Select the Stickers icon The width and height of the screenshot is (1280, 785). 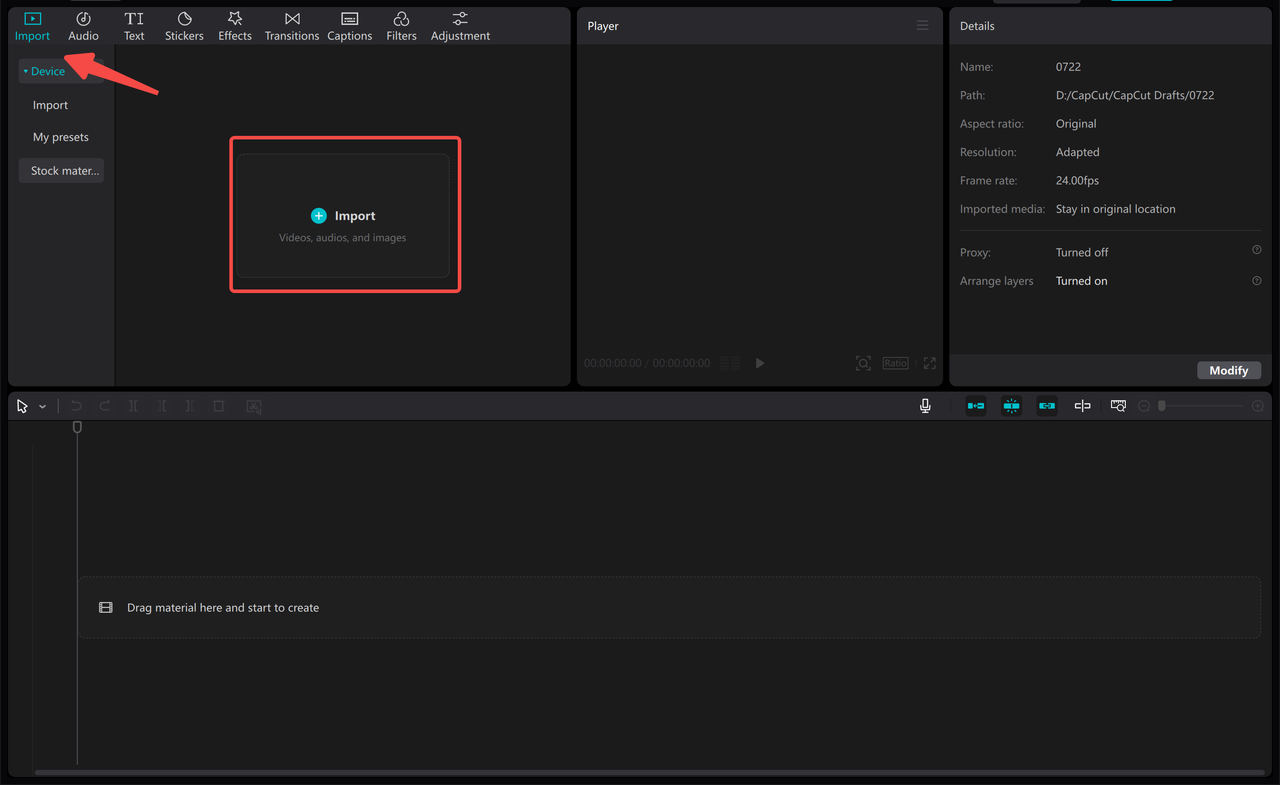(x=184, y=25)
